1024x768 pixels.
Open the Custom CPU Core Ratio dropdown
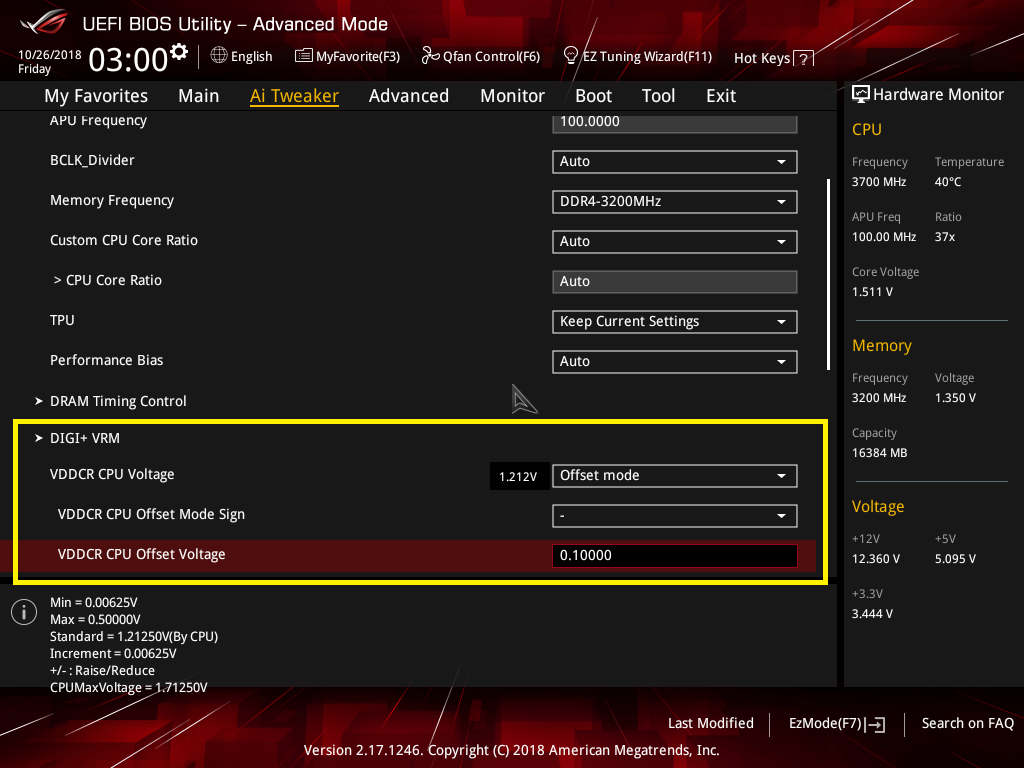tap(675, 242)
